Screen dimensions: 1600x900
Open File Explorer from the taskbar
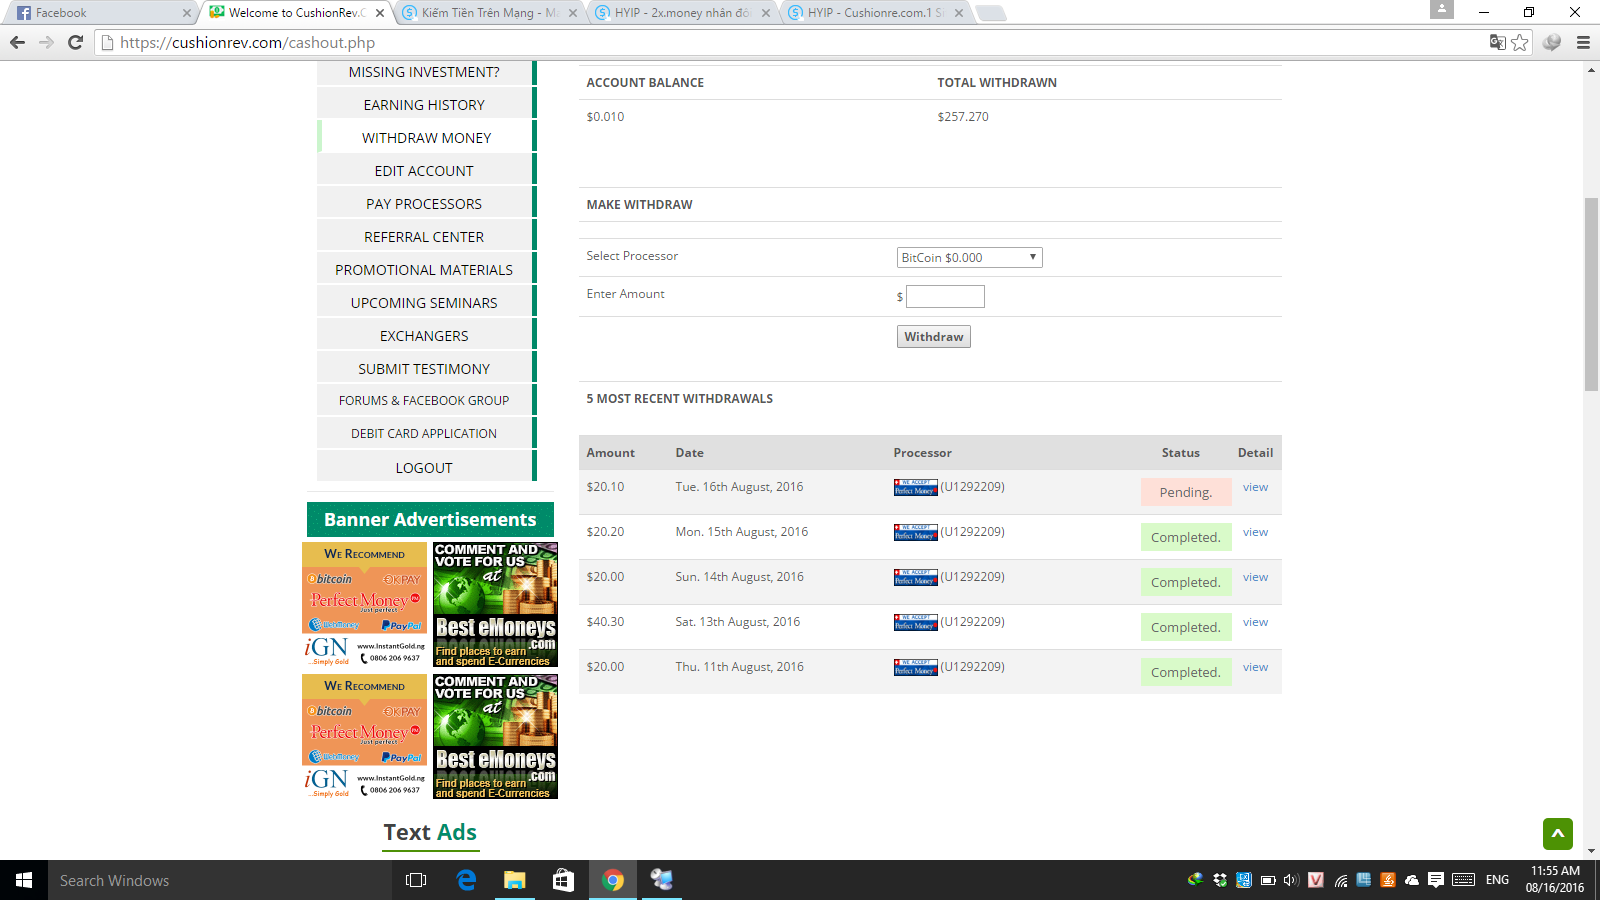[x=514, y=880]
